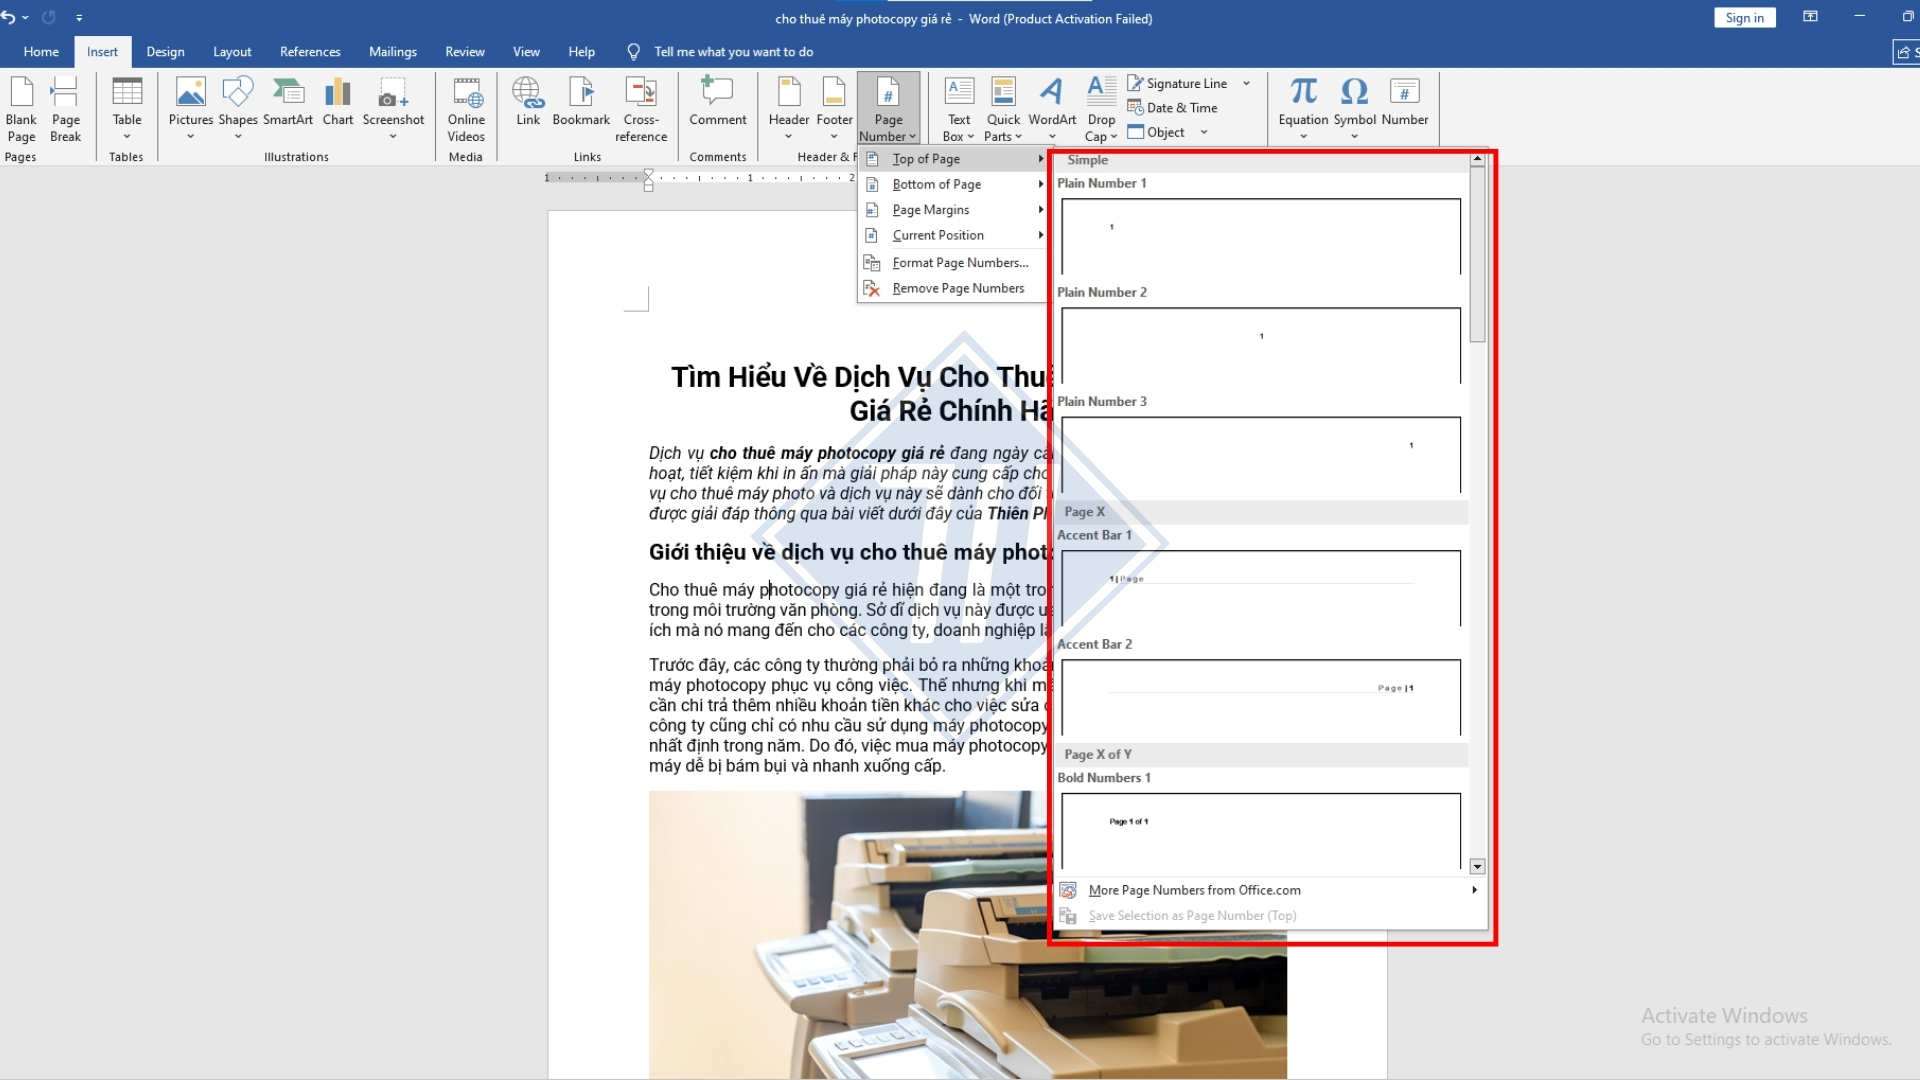
Task: Expand the Bottom of Page submenu
Action: coord(938,183)
